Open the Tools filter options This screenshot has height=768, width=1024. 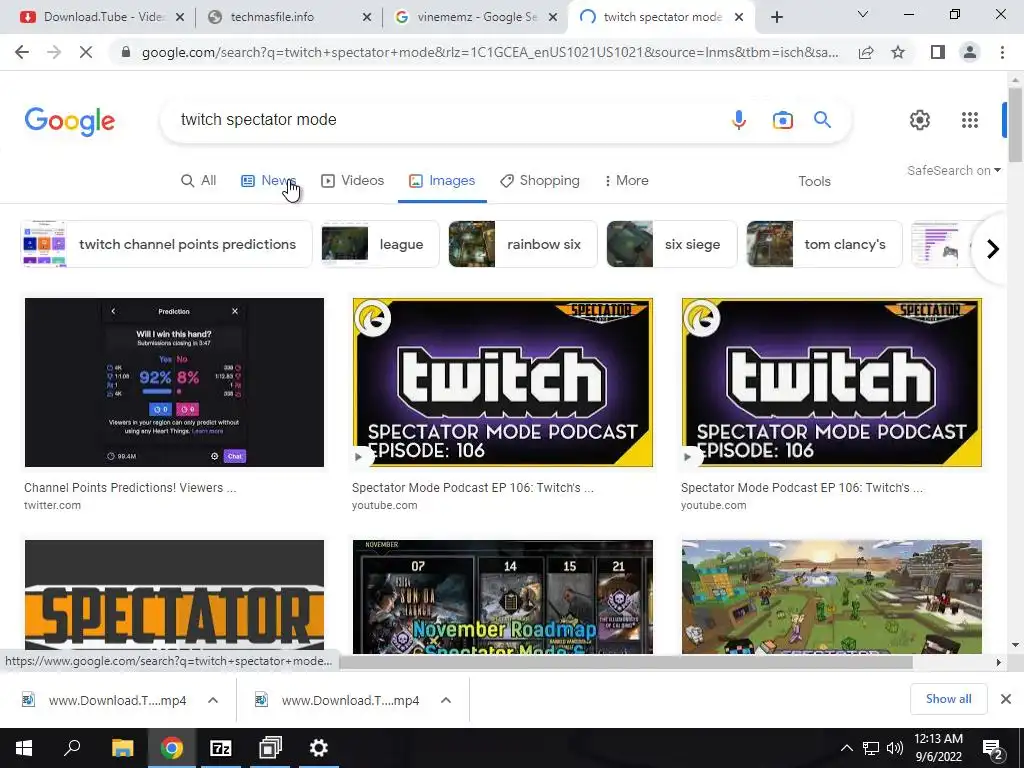(x=814, y=182)
